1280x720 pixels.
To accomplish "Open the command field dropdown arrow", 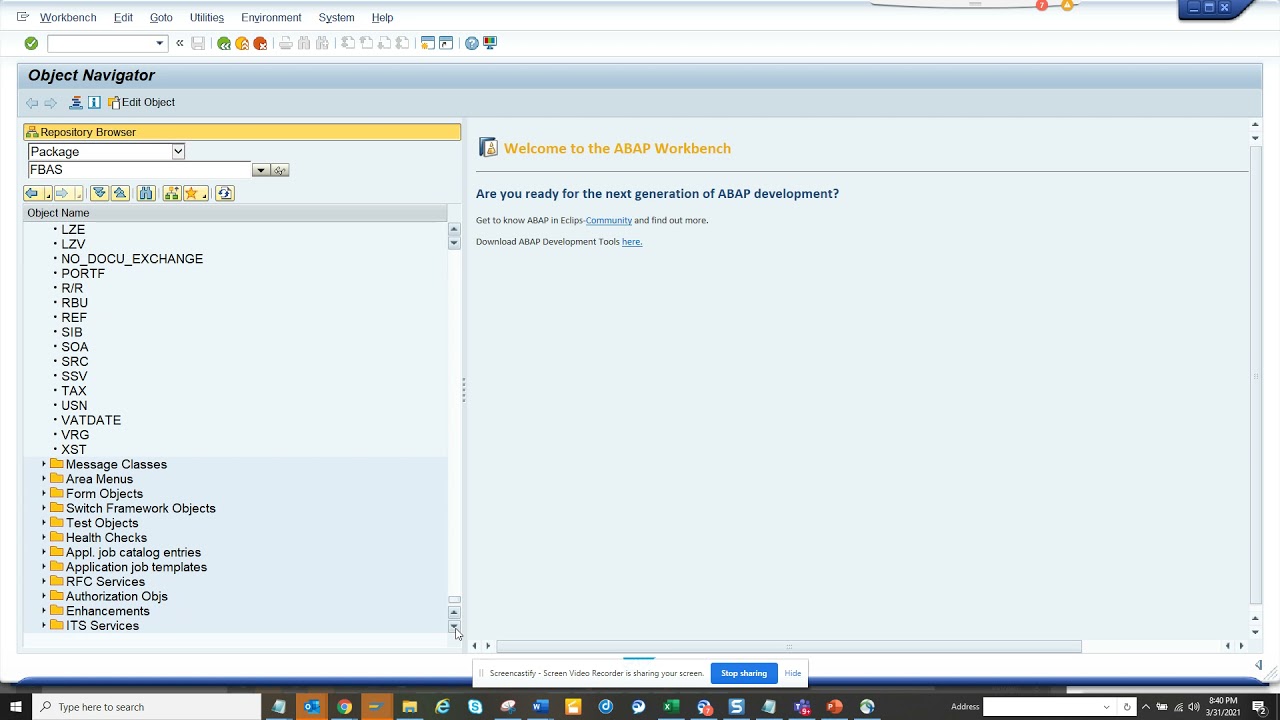I will click(159, 43).
